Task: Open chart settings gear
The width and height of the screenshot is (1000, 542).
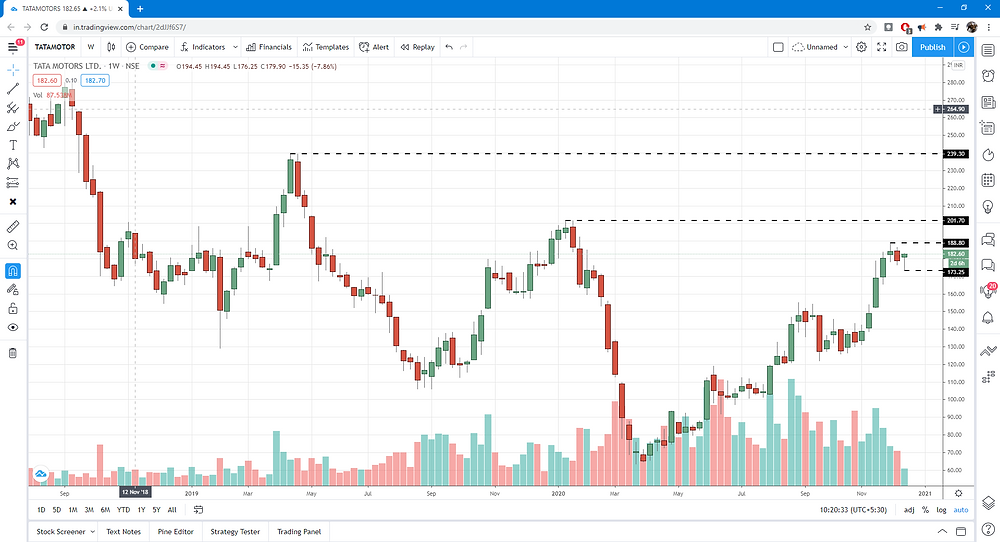Action: pos(861,47)
